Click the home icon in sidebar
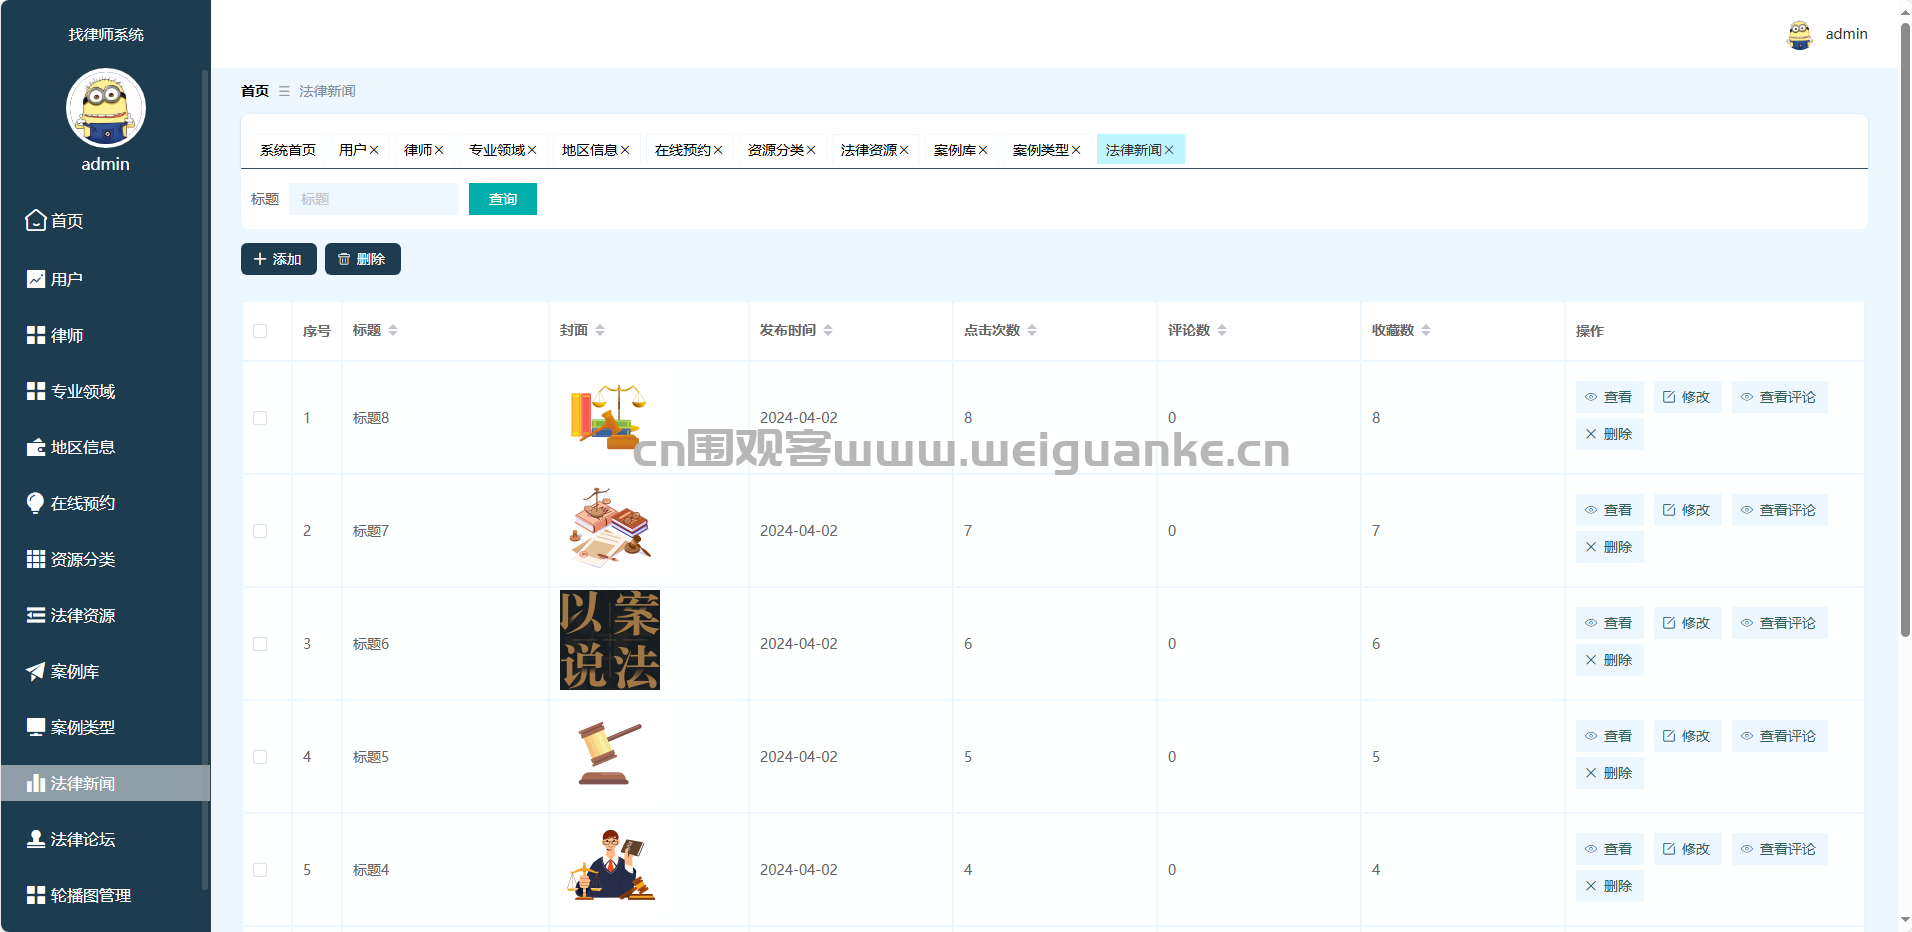The height and width of the screenshot is (932, 1912). 36,220
